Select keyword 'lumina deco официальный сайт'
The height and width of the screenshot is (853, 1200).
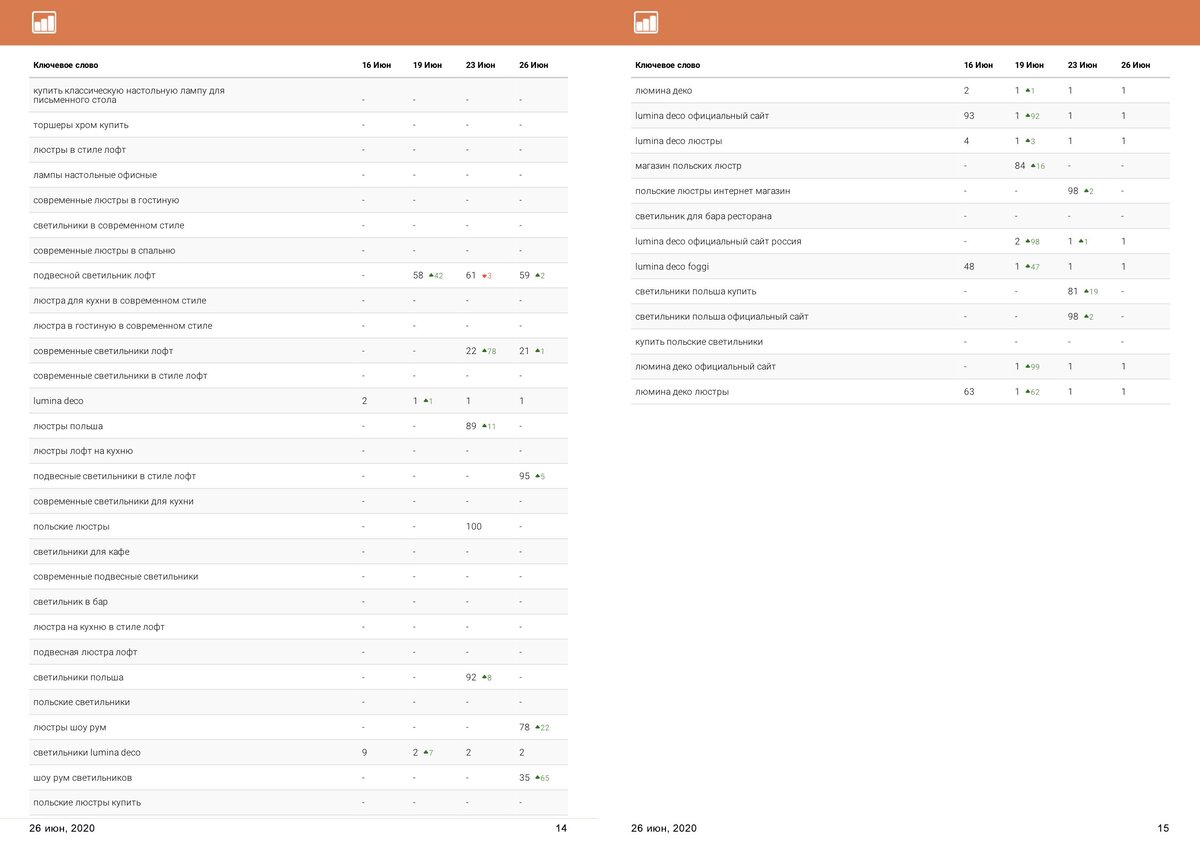pos(702,115)
